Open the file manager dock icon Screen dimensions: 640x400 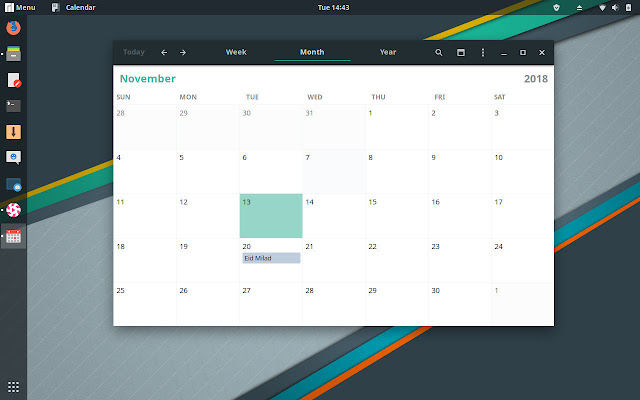tap(13, 53)
